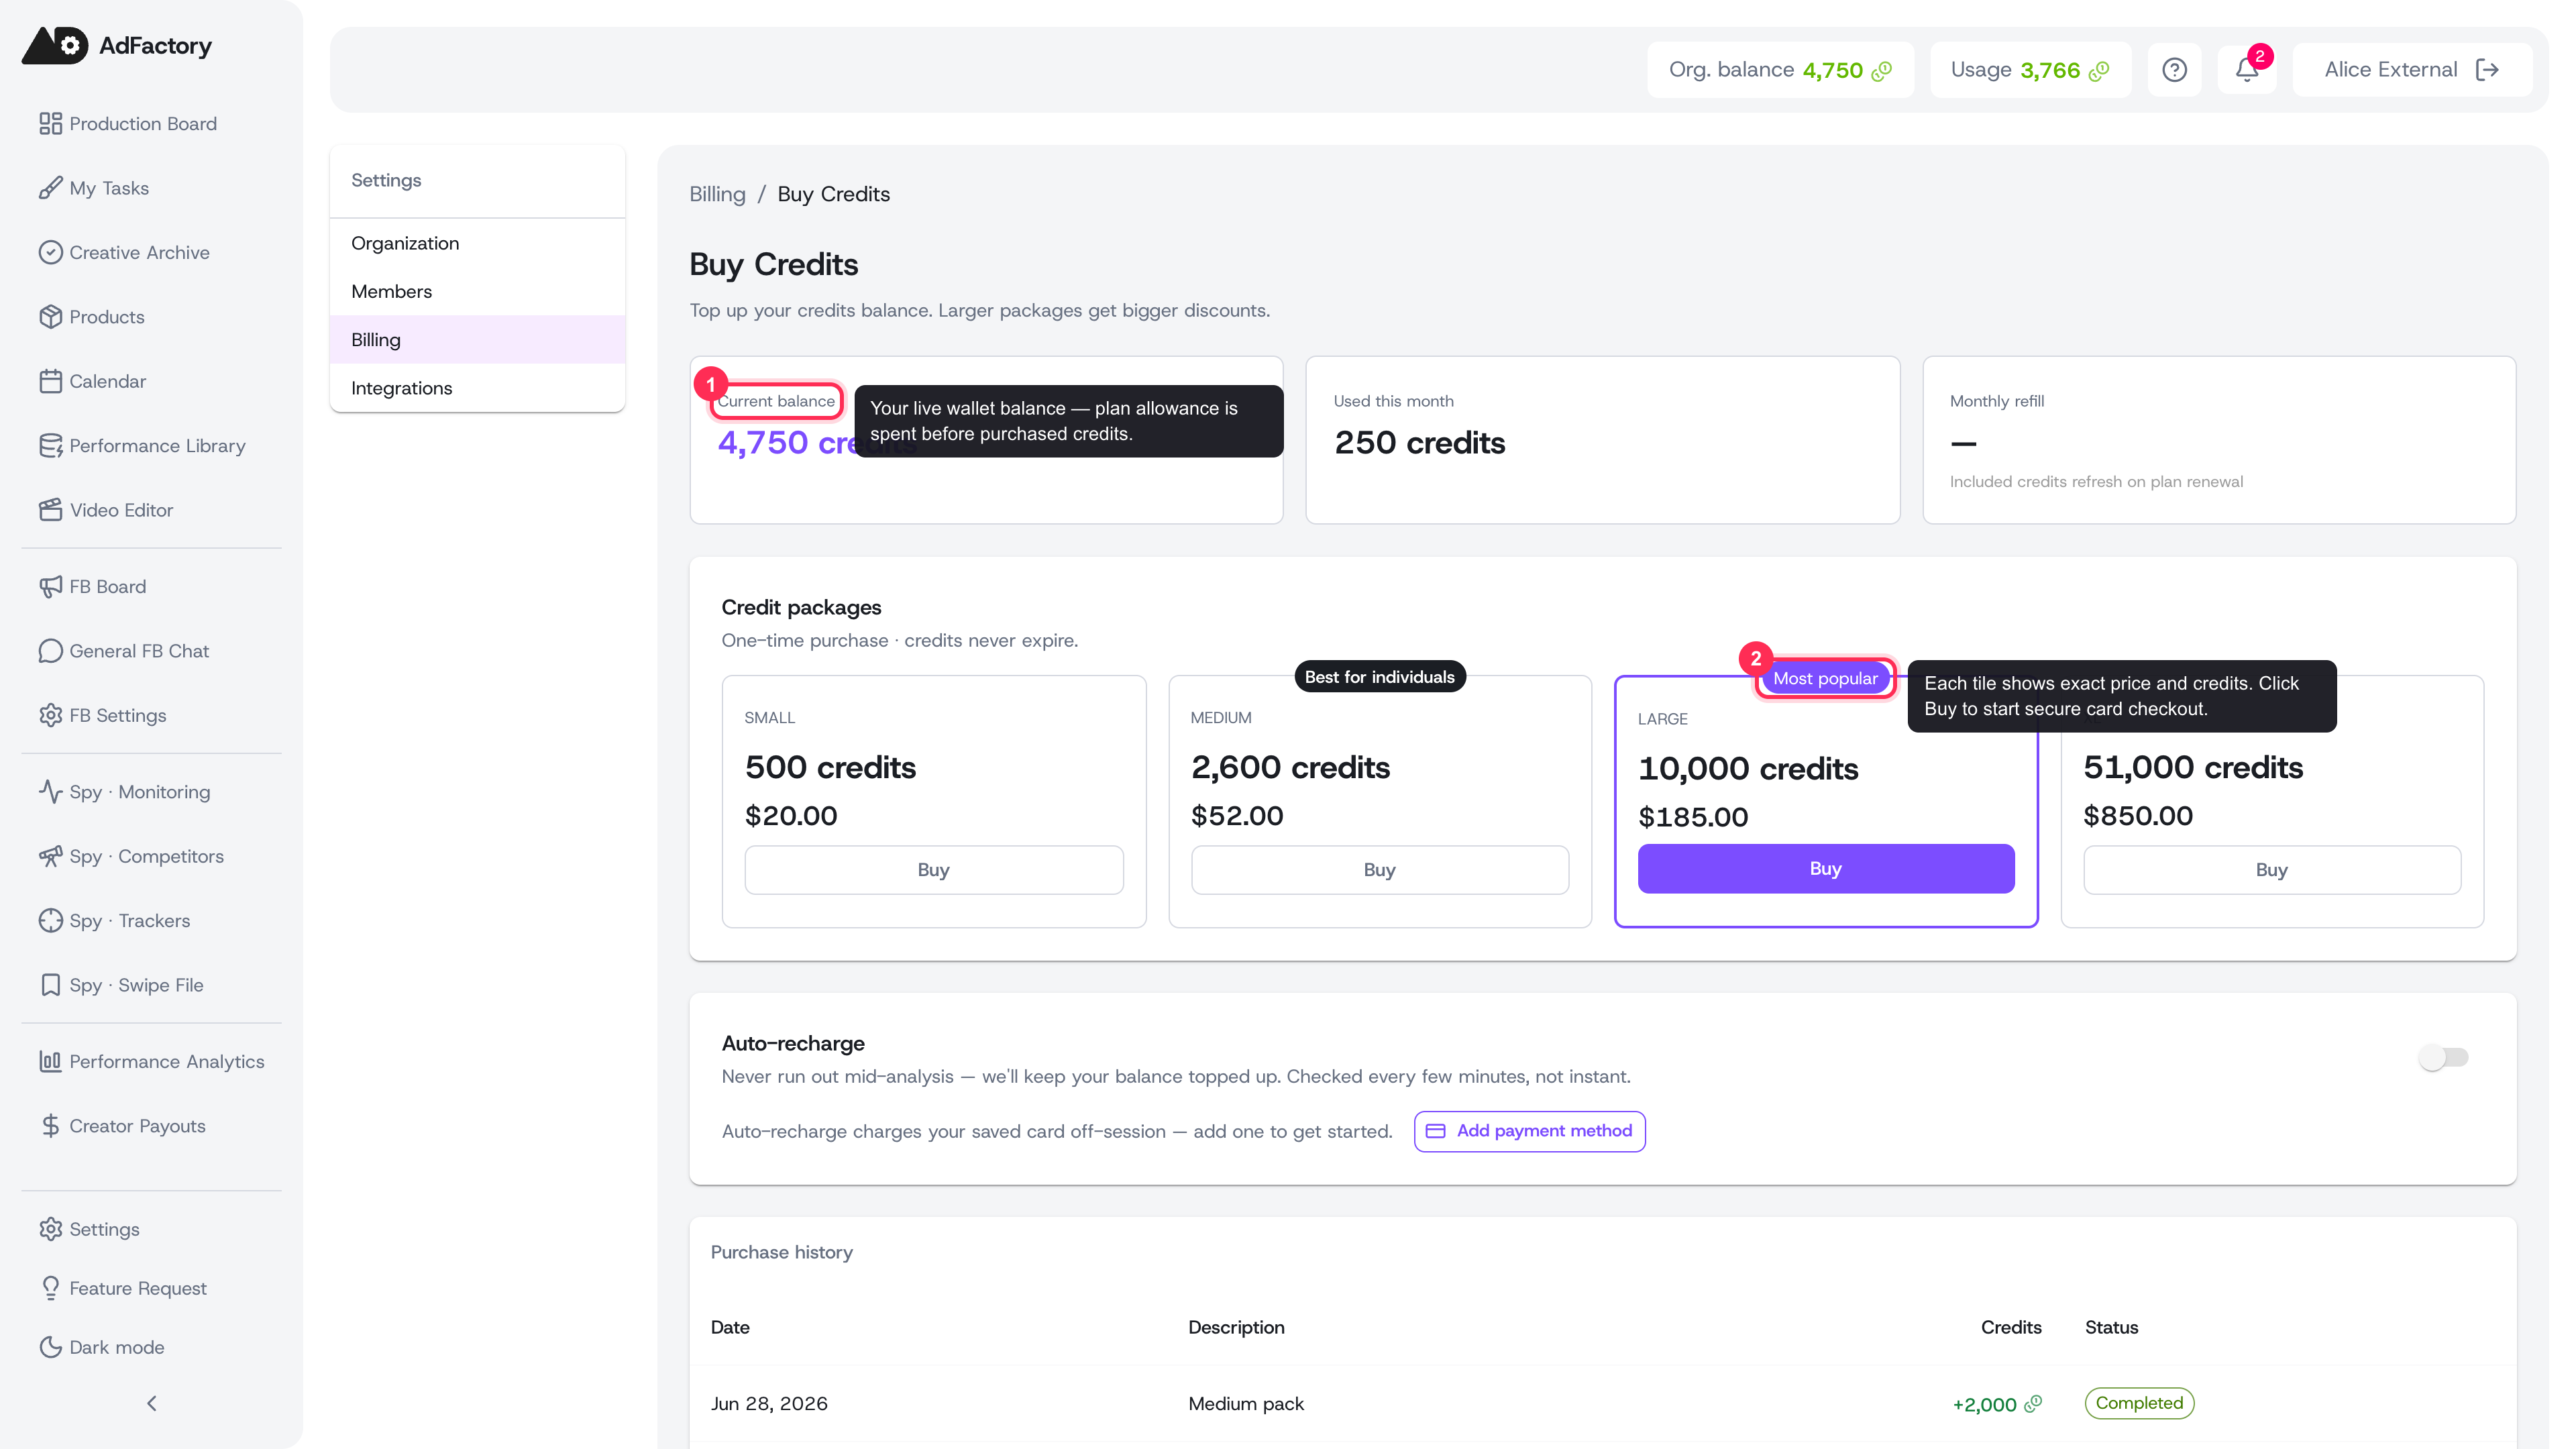Click the Jun 28, 2026 date cell
Image resolution: width=2576 pixels, height=1449 pixels.
click(x=769, y=1403)
